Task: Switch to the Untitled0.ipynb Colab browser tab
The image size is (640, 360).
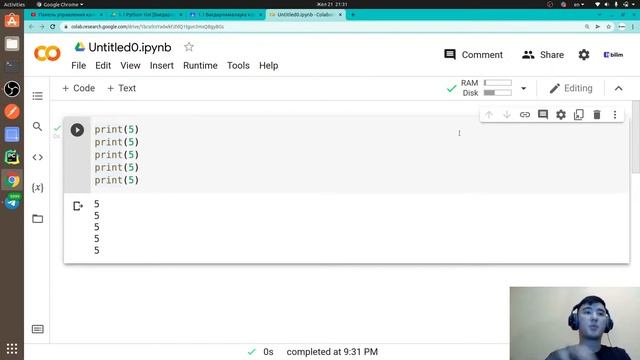Action: click(x=305, y=15)
